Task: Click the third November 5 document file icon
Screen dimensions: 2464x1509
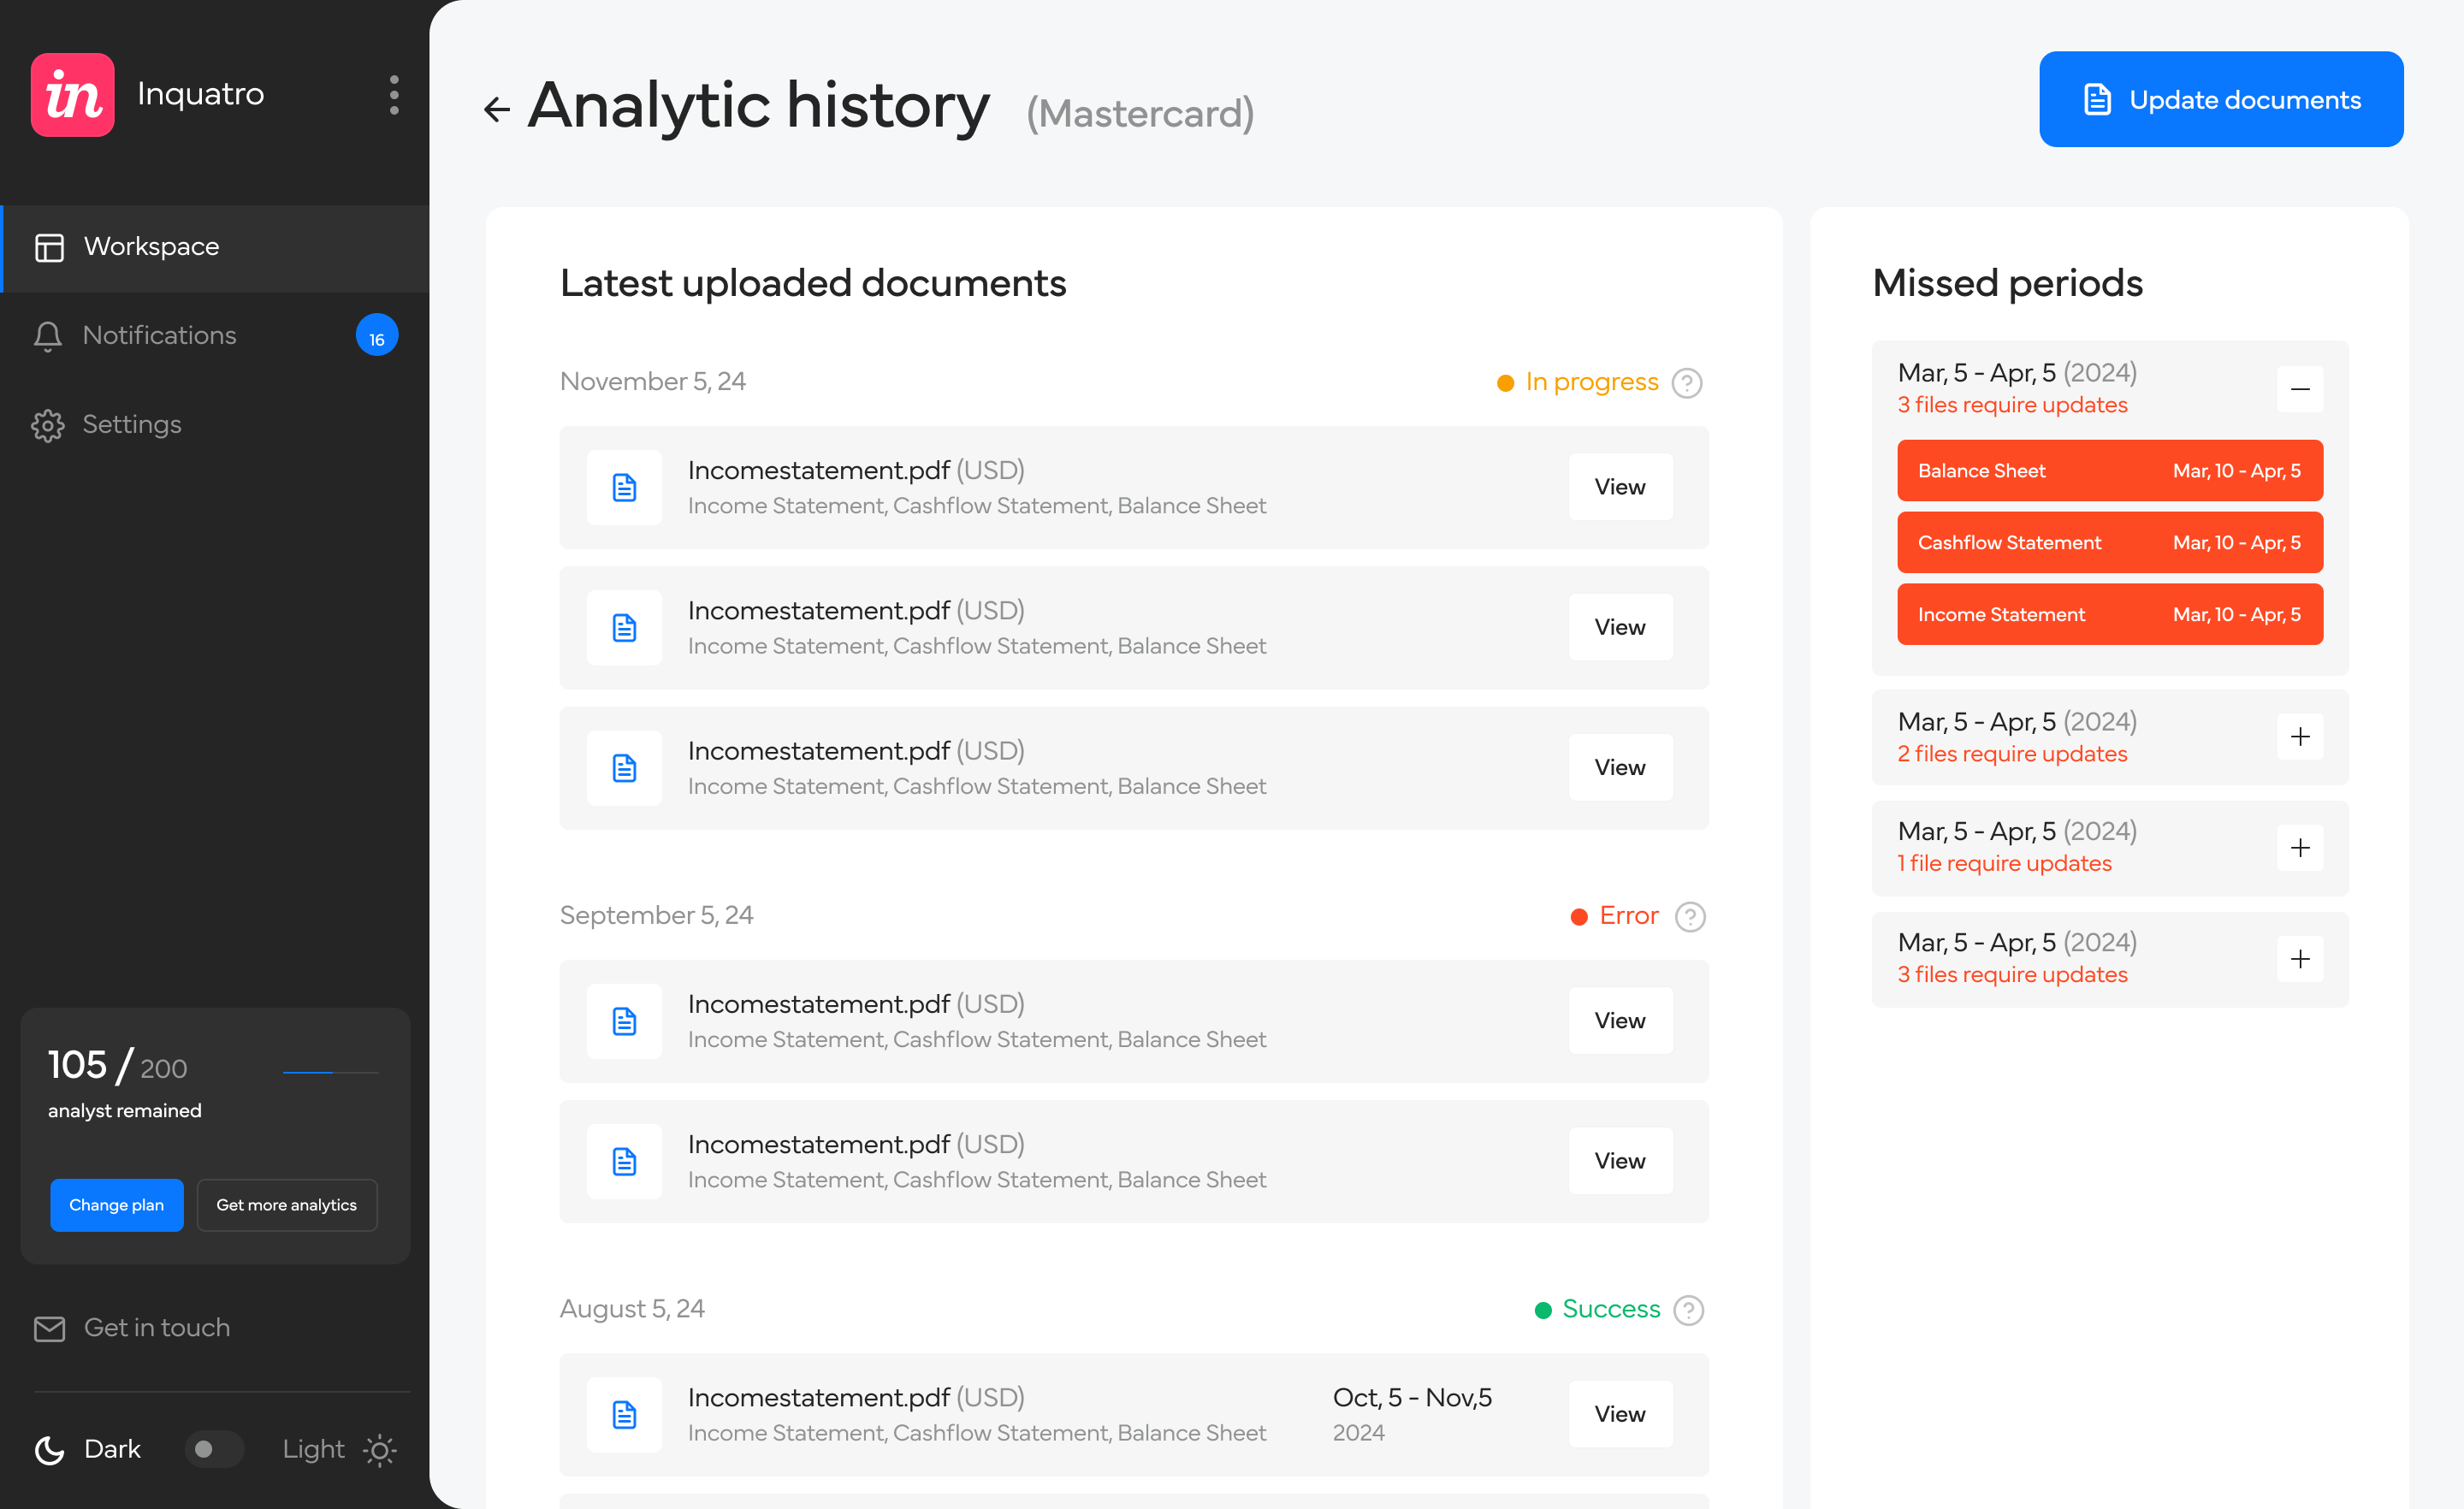Action: point(625,768)
